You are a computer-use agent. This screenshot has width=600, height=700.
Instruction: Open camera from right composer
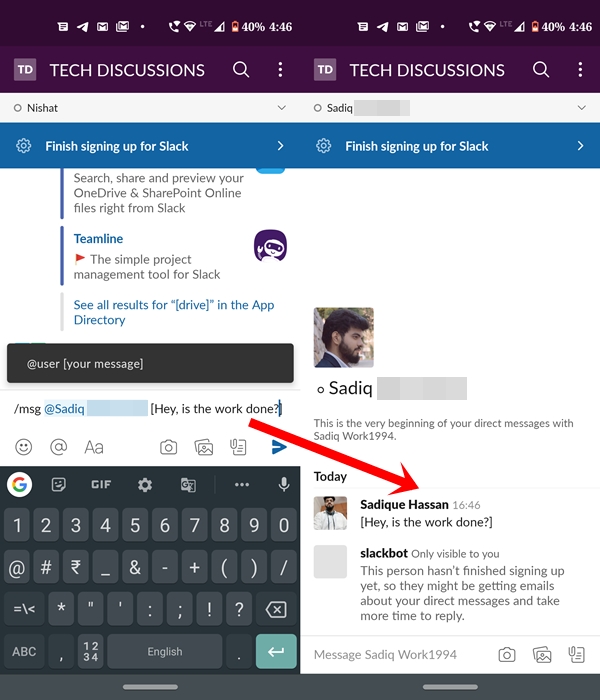click(507, 654)
